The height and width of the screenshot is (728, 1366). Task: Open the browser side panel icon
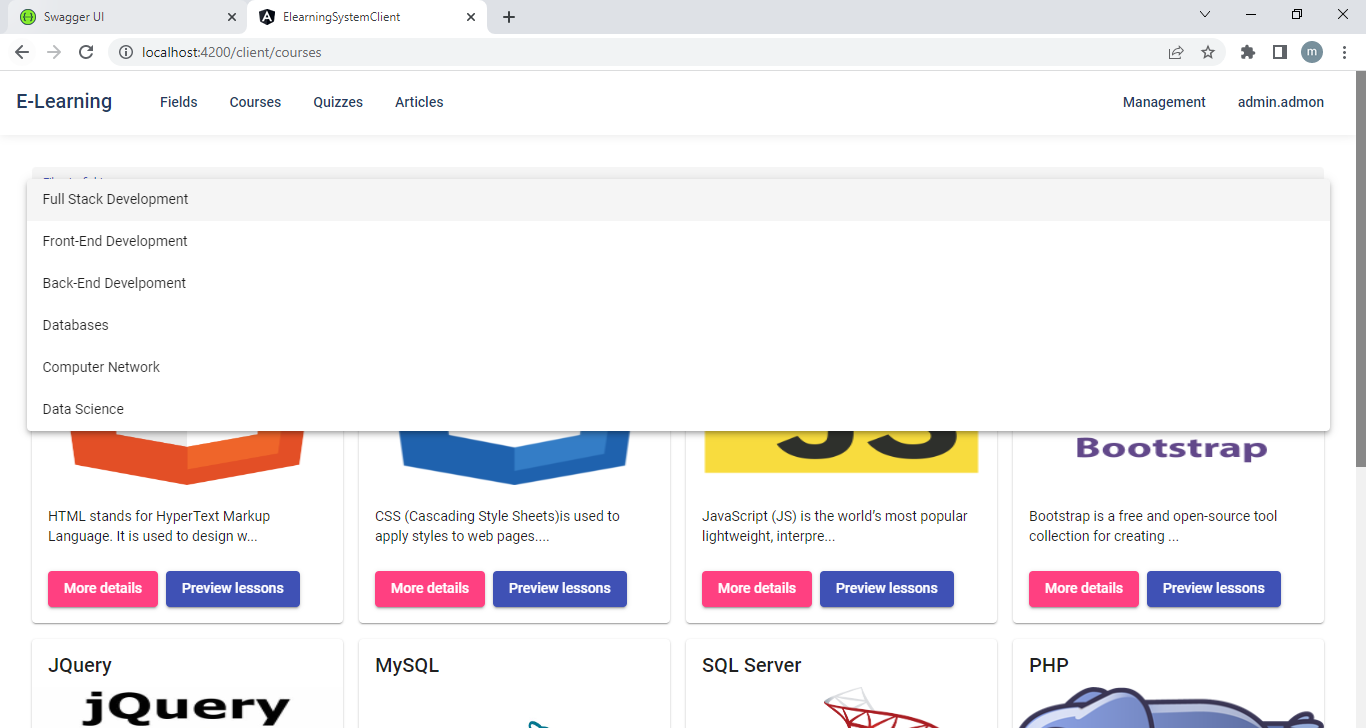click(1279, 52)
